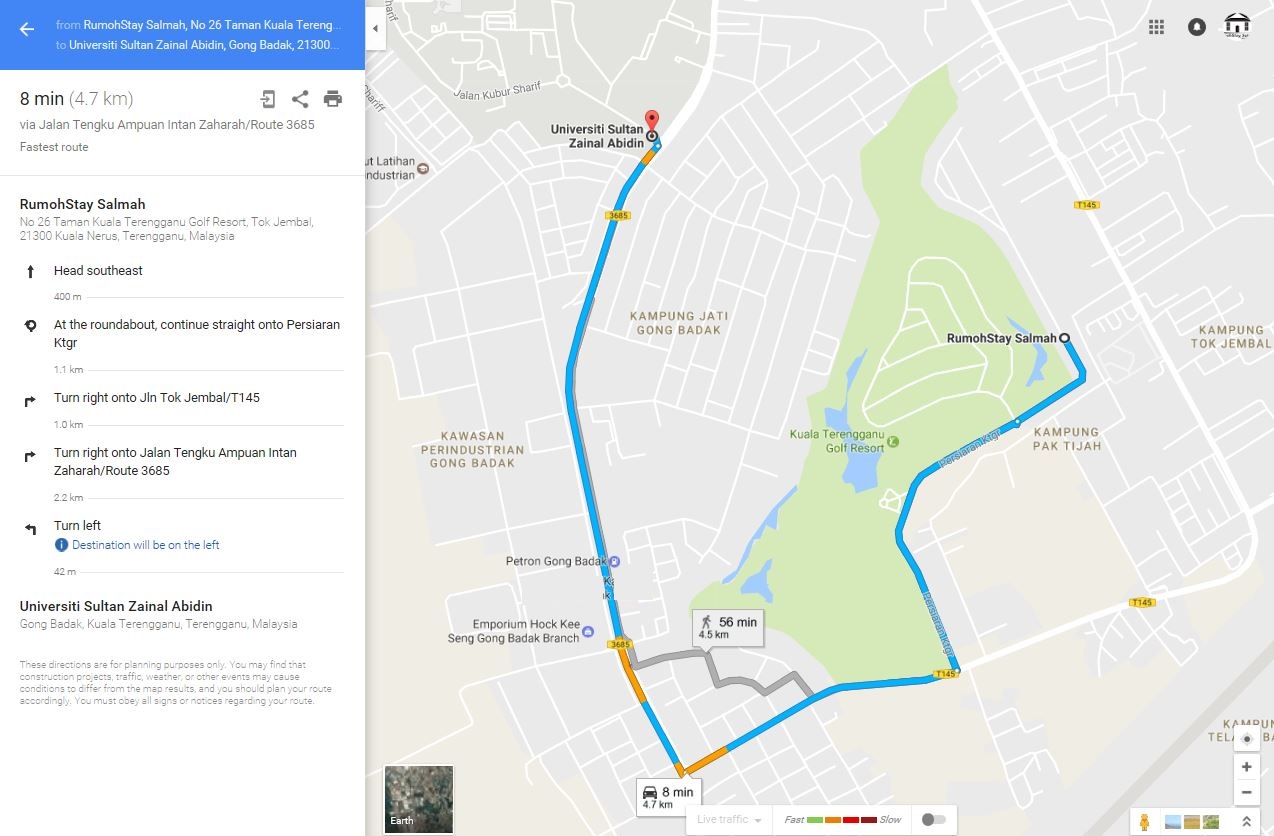1274x836 pixels.
Task: Open the notifications bell
Action: tap(1196, 27)
